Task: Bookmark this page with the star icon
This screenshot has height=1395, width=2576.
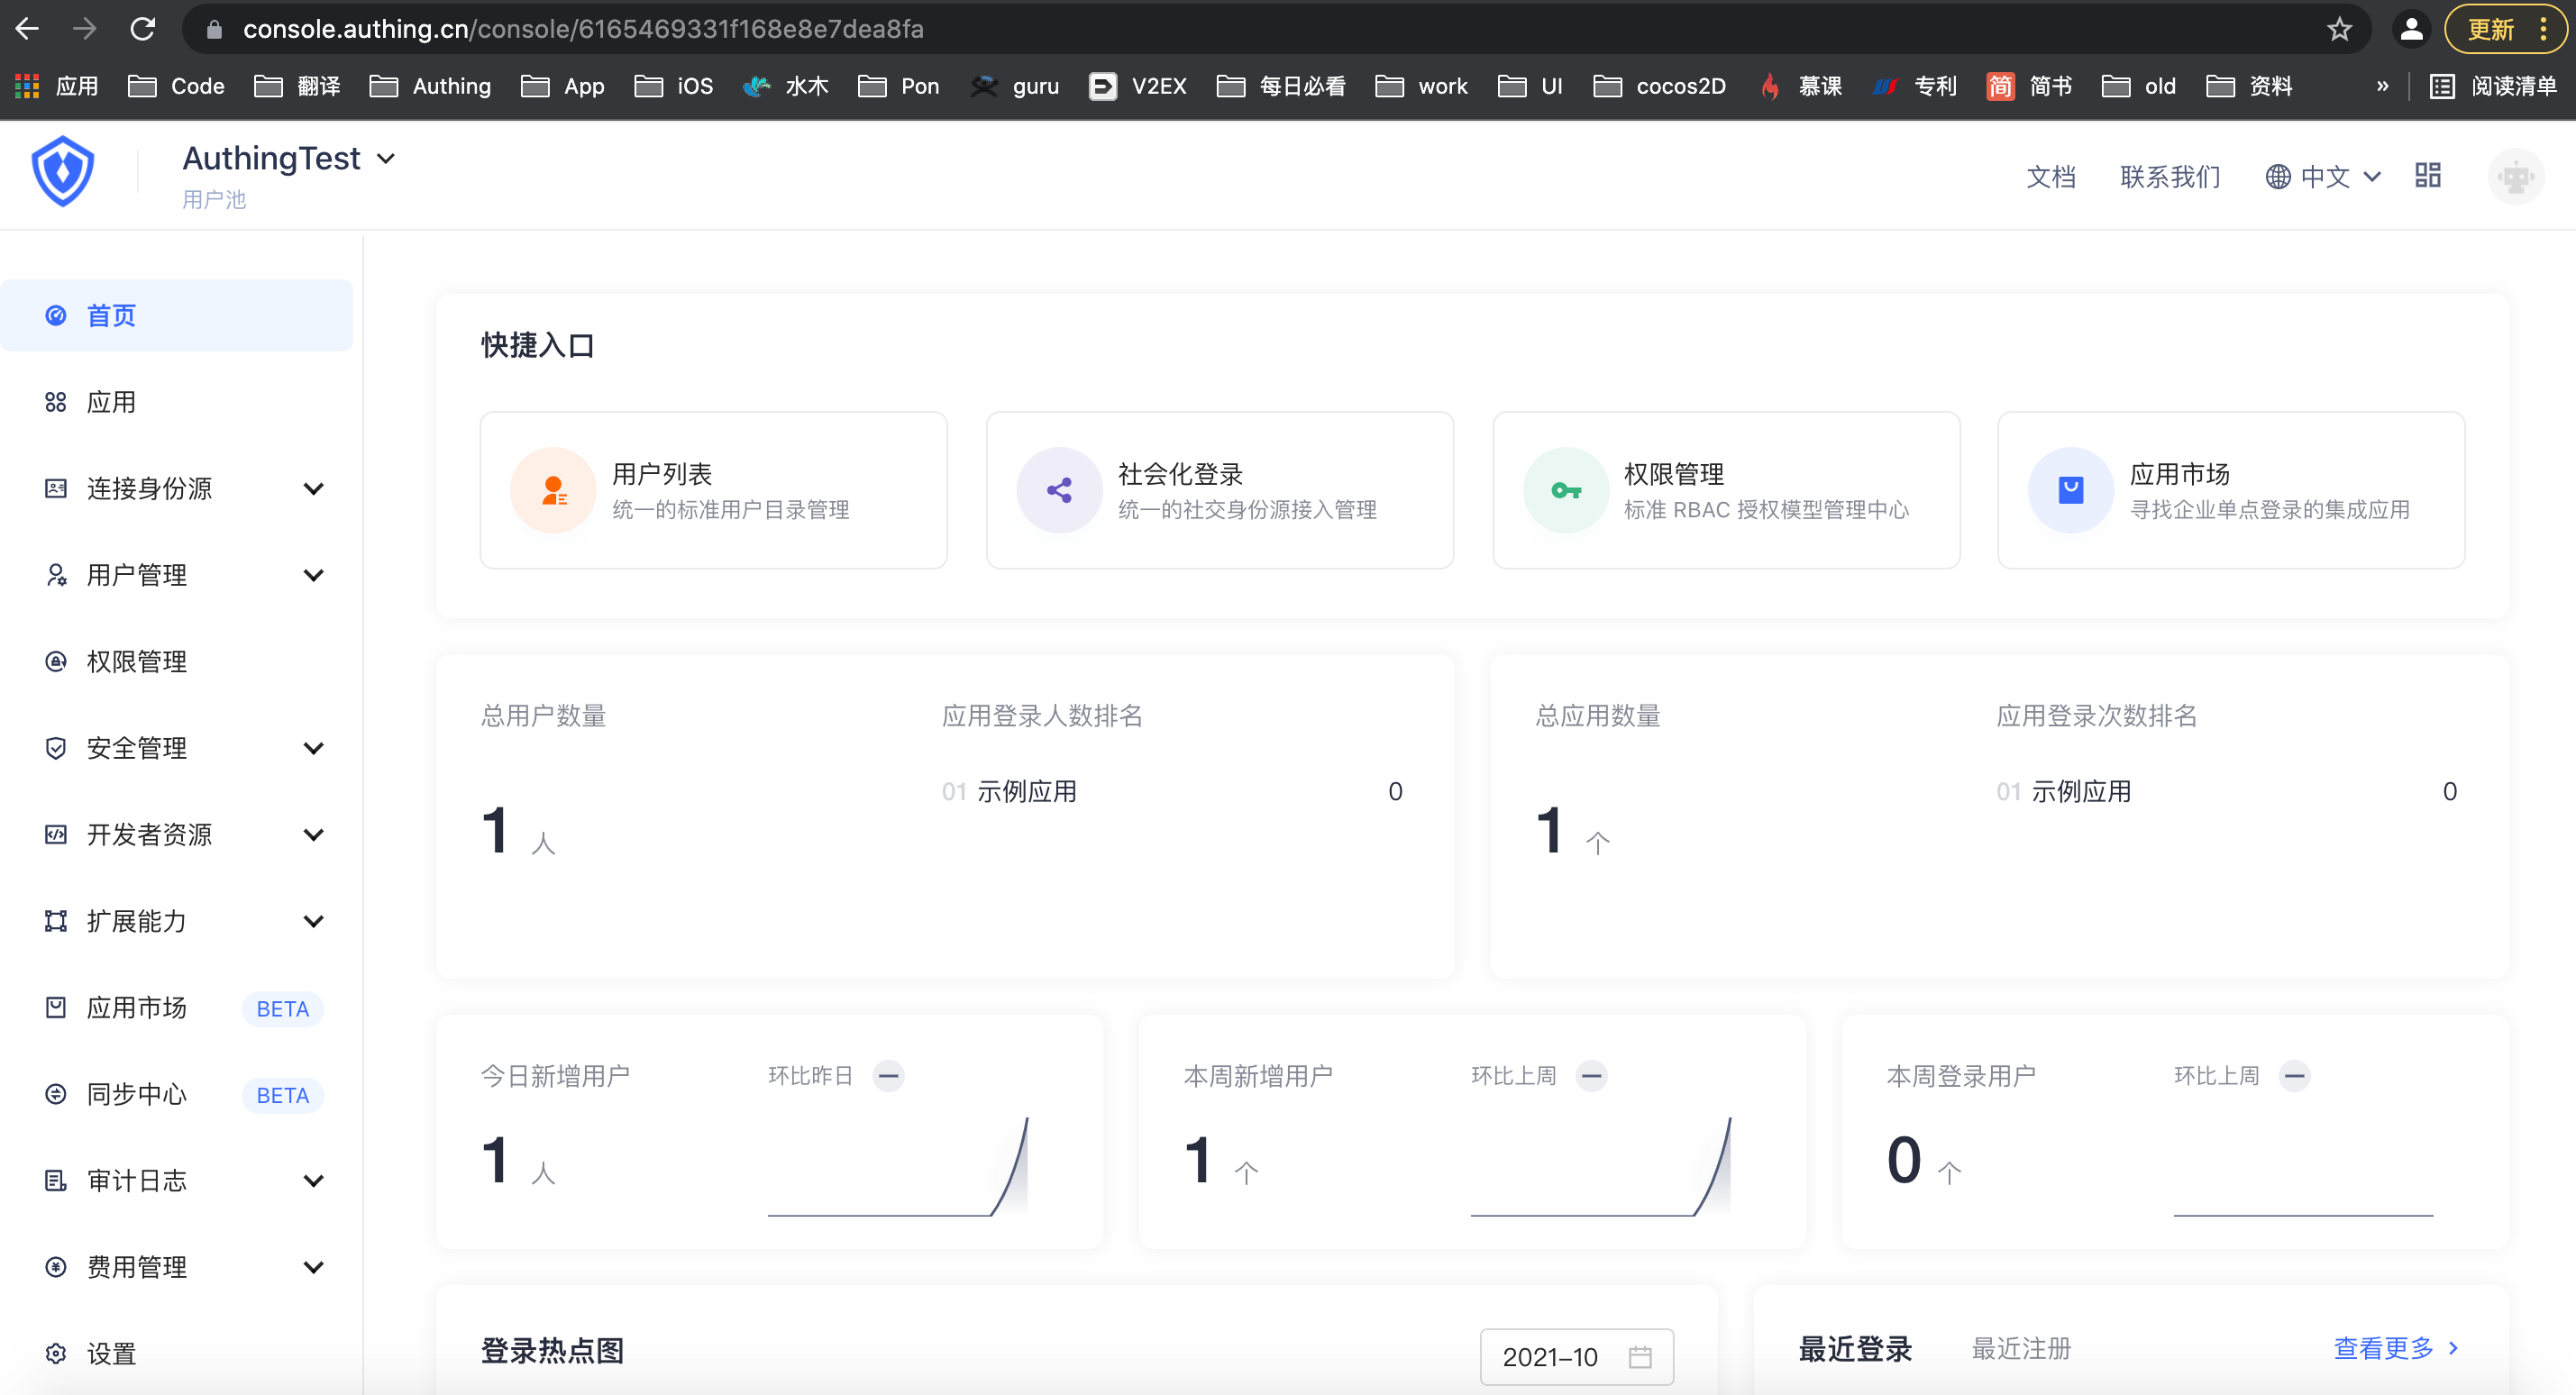Action: pos(2340,29)
